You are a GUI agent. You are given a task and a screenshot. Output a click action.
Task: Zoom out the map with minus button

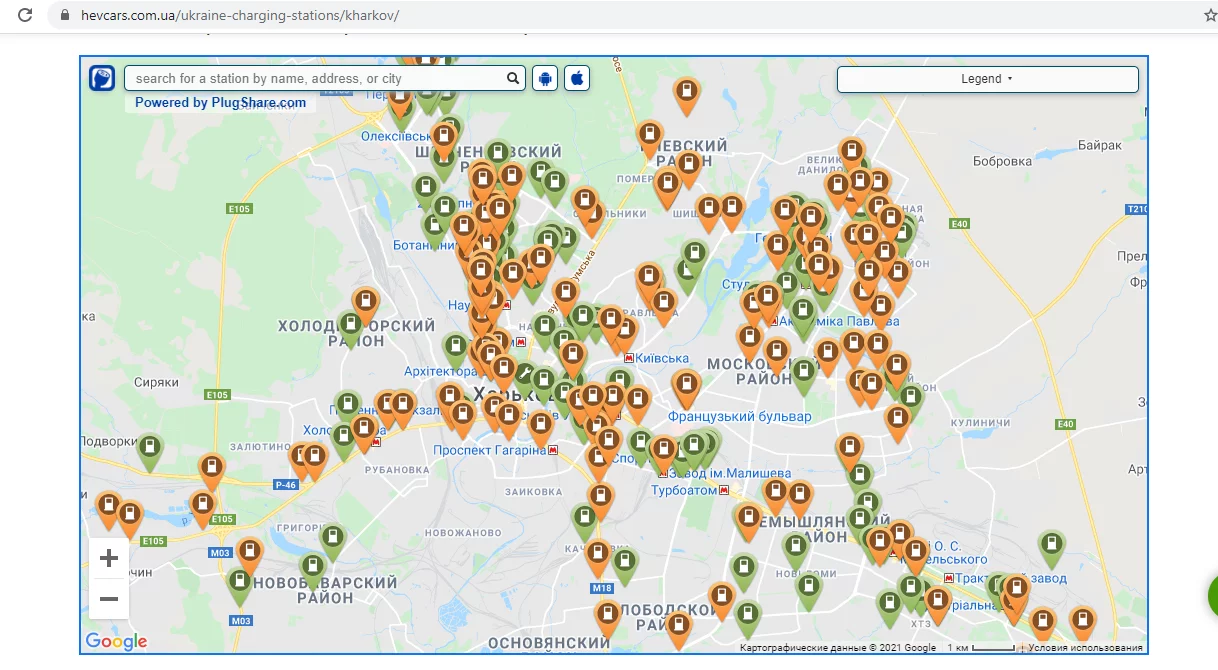[x=109, y=599]
